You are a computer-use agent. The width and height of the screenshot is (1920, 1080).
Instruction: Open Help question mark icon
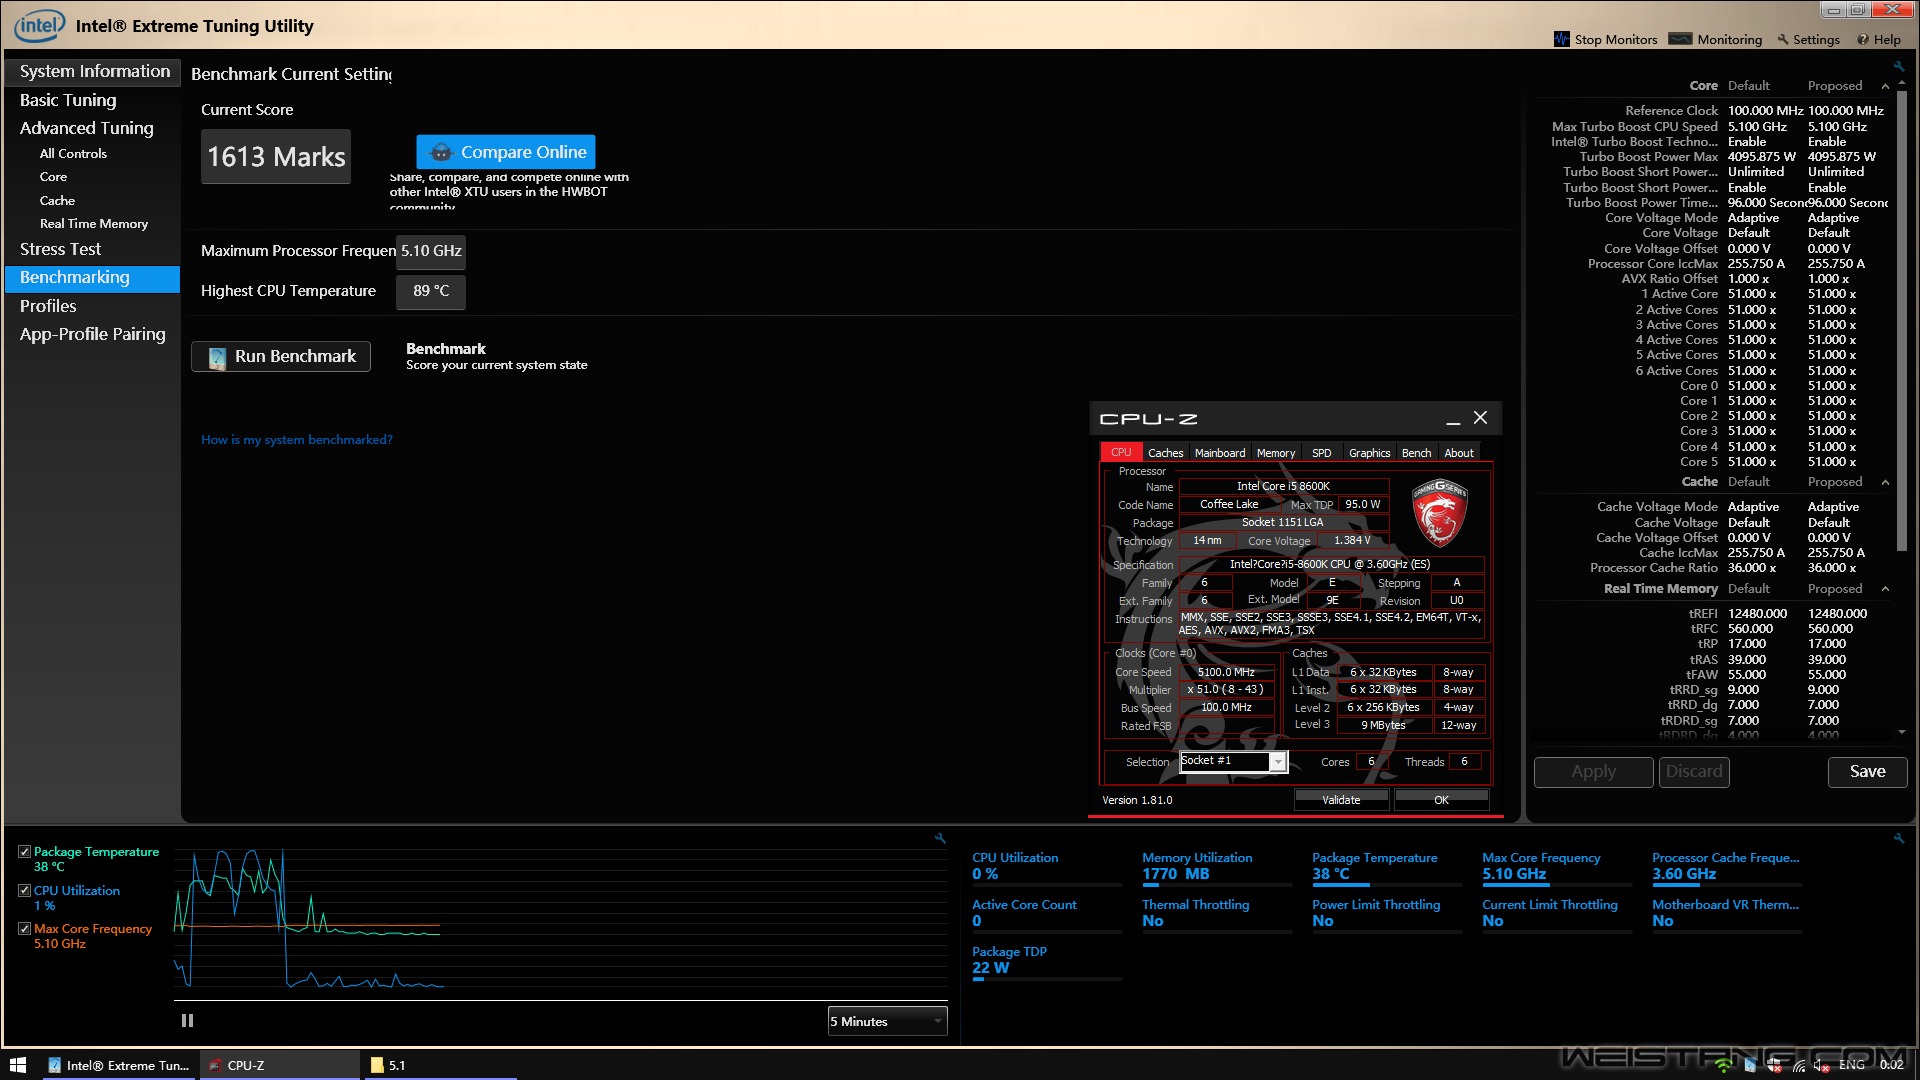click(x=1863, y=40)
